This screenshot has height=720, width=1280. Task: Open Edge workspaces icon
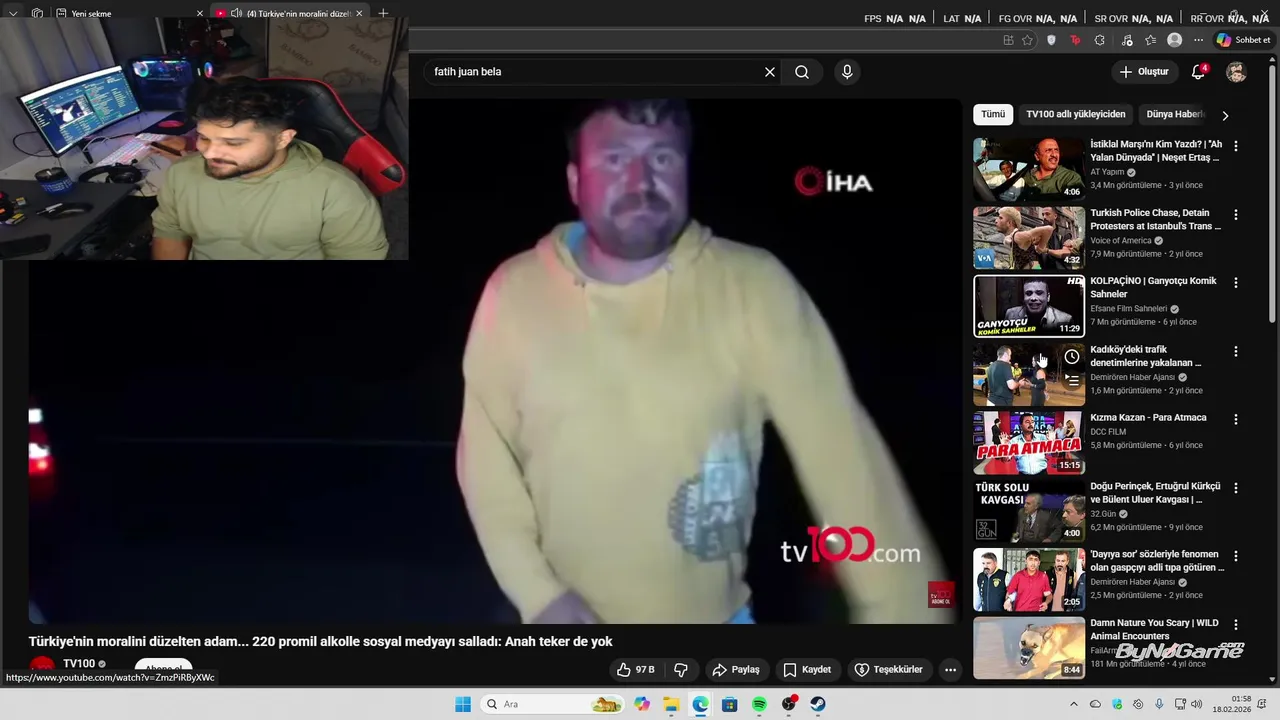[37, 13]
